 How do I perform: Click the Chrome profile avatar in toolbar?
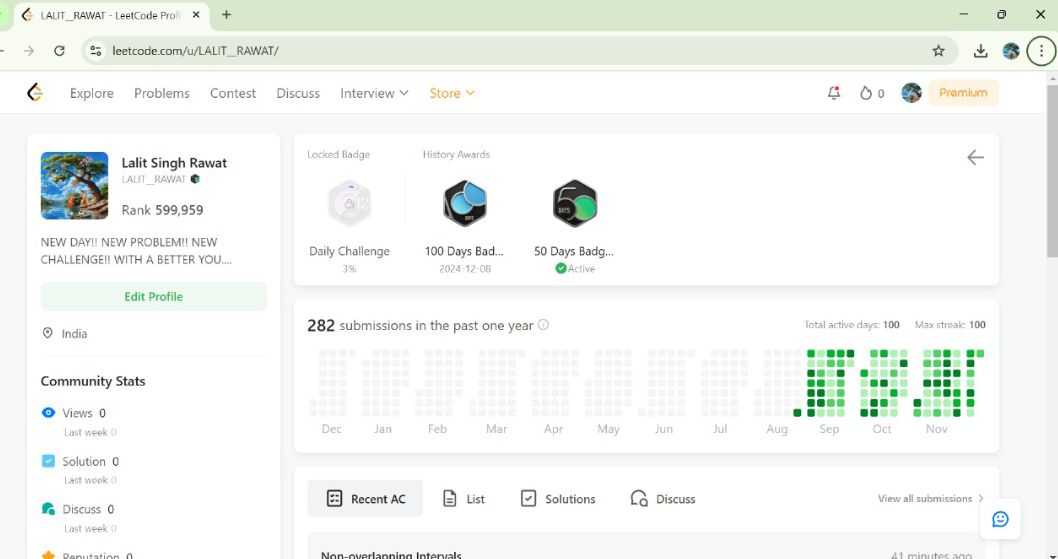[1011, 51]
